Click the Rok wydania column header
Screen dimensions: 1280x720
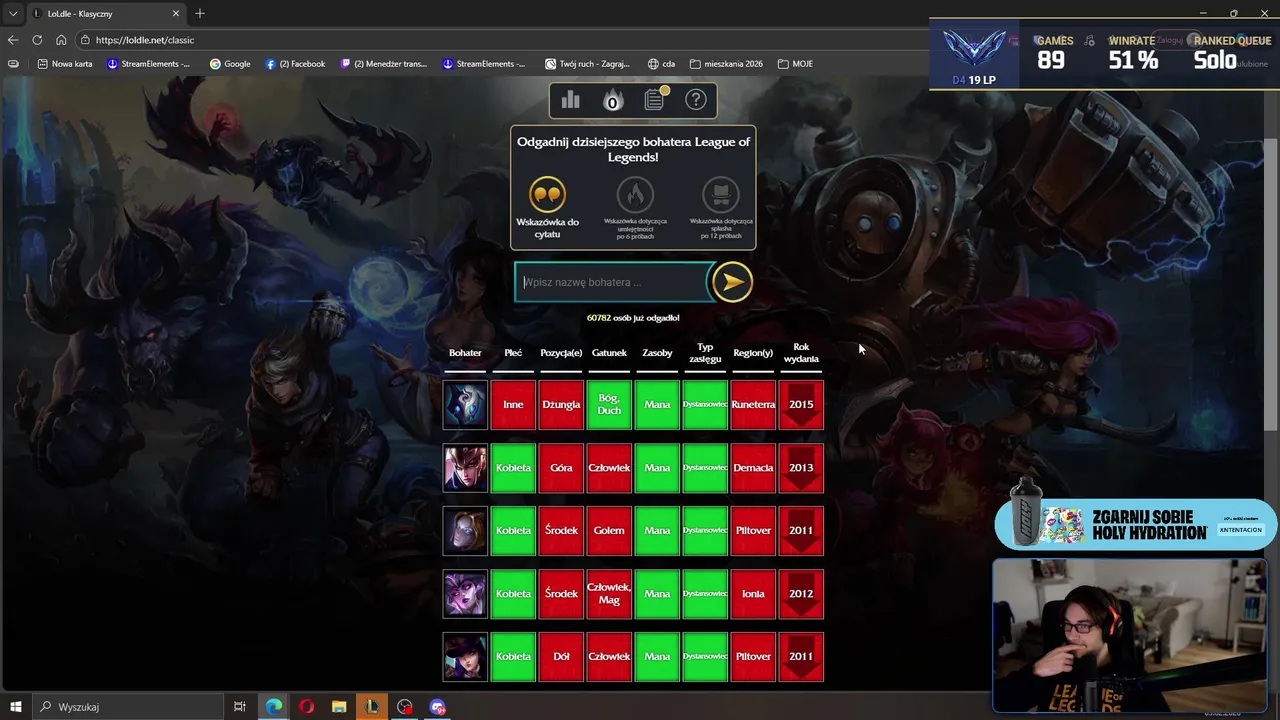801,353
